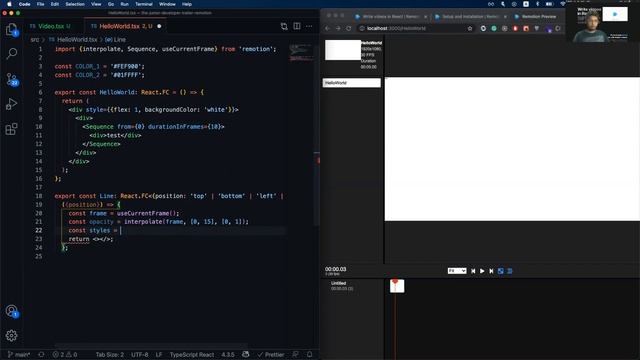
Task: Open the Manage settings gear
Action: pos(11,336)
